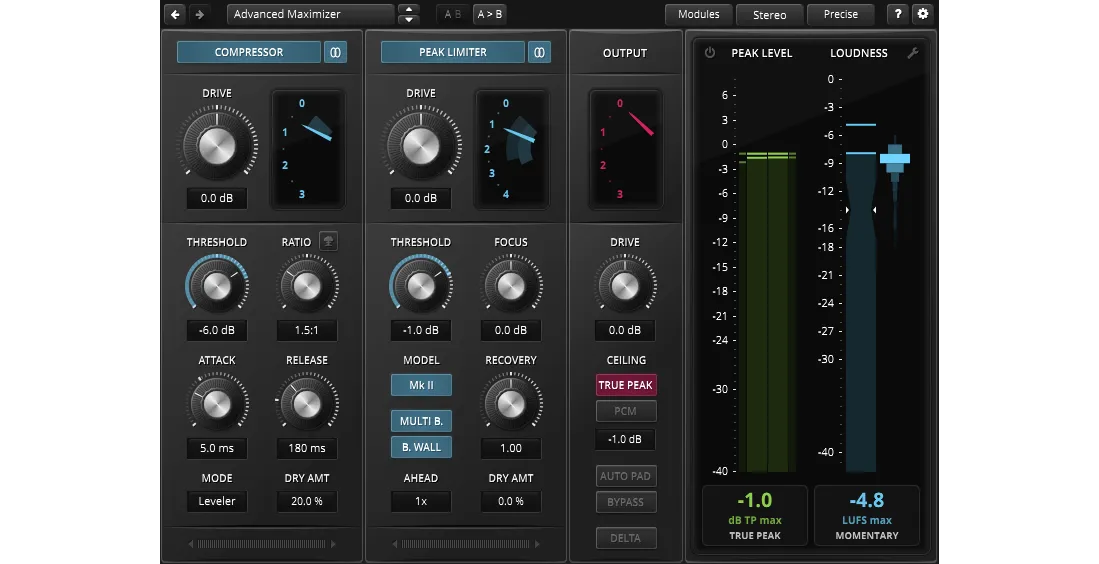Click the Compressor Attack knob

217,403
